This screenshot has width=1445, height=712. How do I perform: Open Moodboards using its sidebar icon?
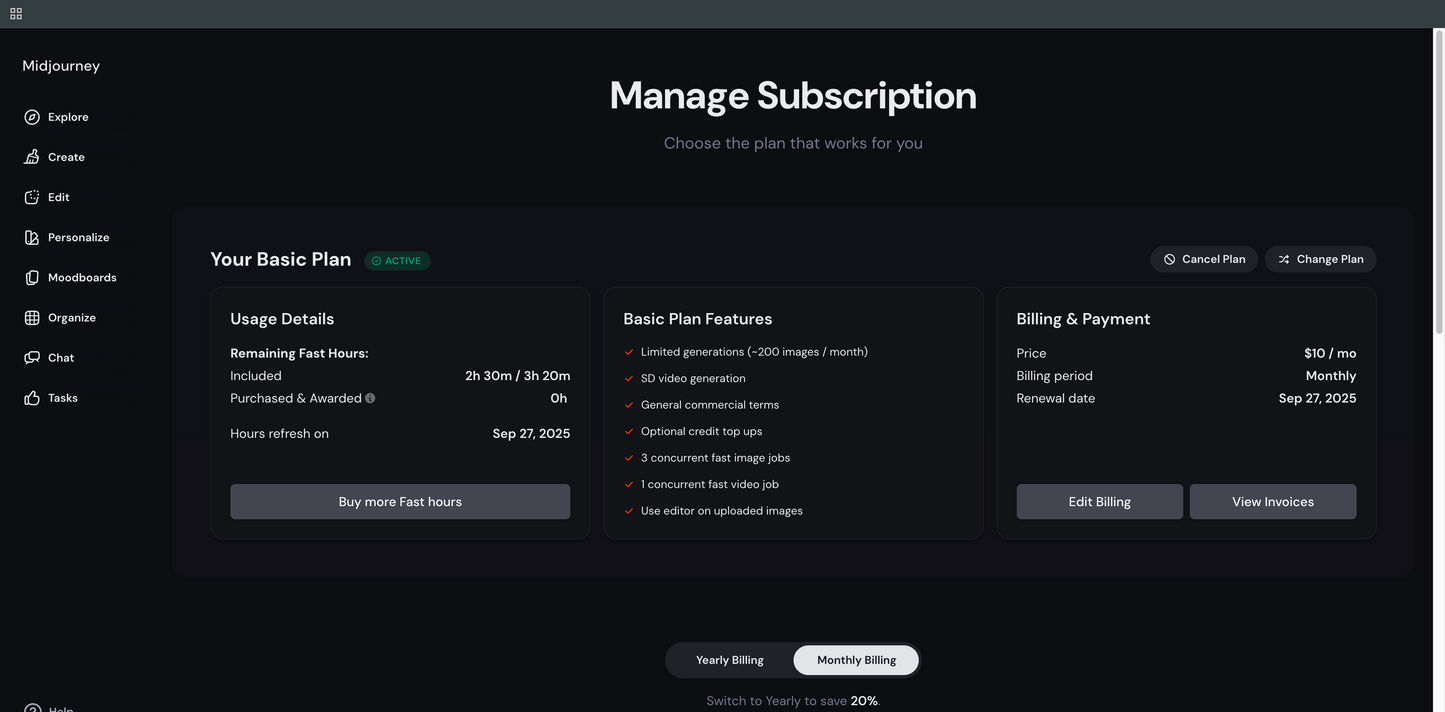pos(32,277)
